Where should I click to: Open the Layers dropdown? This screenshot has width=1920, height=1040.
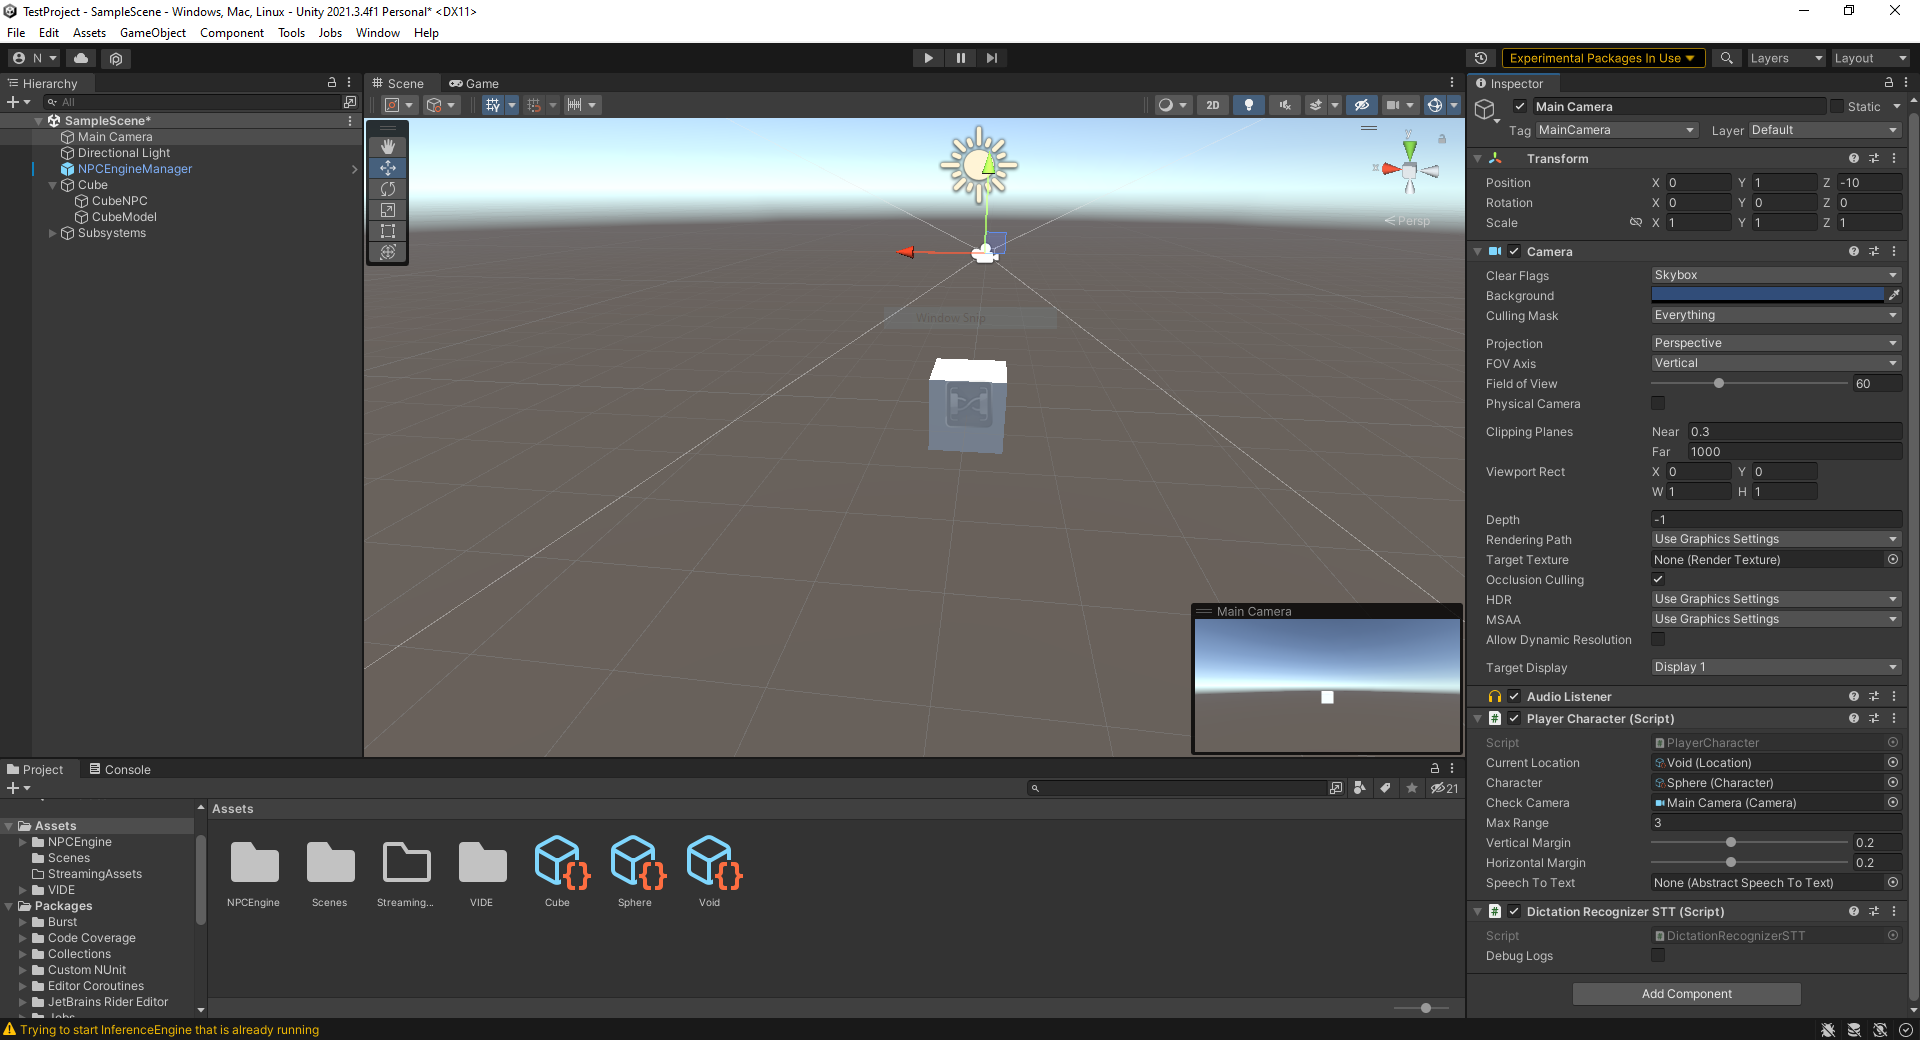pyautogui.click(x=1786, y=58)
